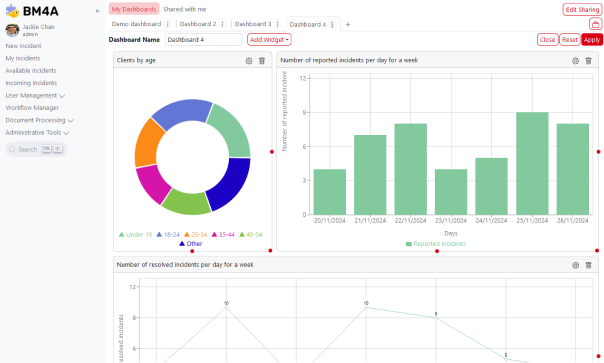604x363 pixels.
Task: Apply dashboard changes
Action: [x=592, y=39]
